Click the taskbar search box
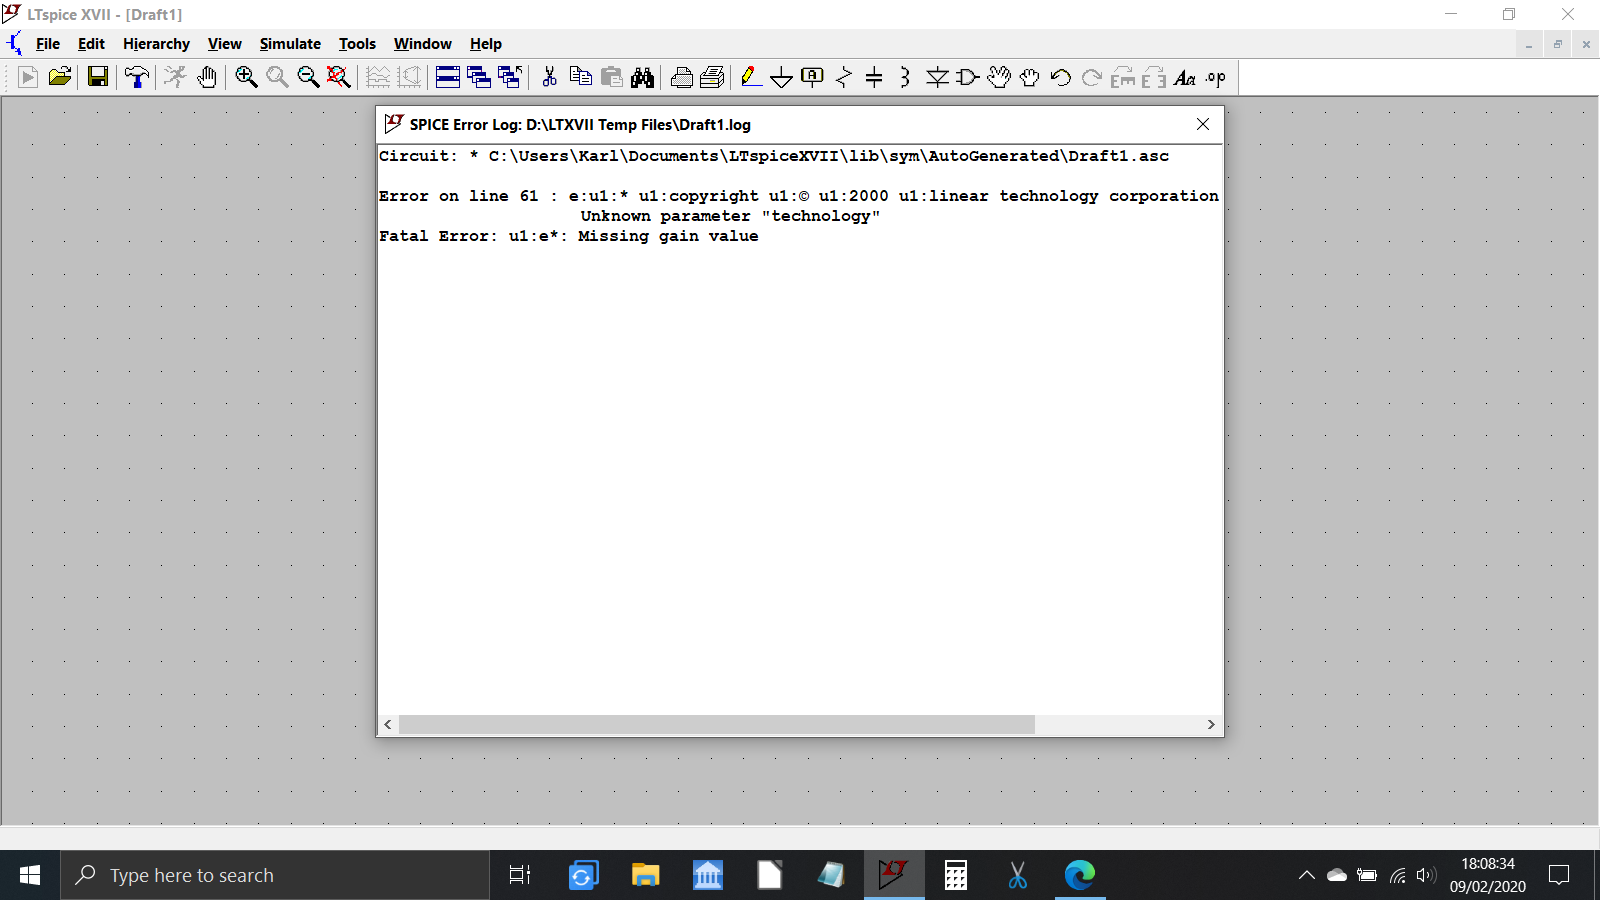This screenshot has width=1600, height=900. pyautogui.click(x=275, y=875)
